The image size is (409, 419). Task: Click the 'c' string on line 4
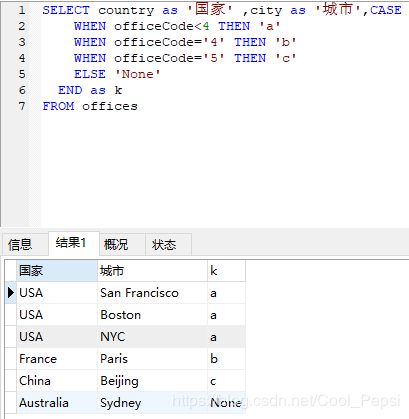(x=286, y=58)
